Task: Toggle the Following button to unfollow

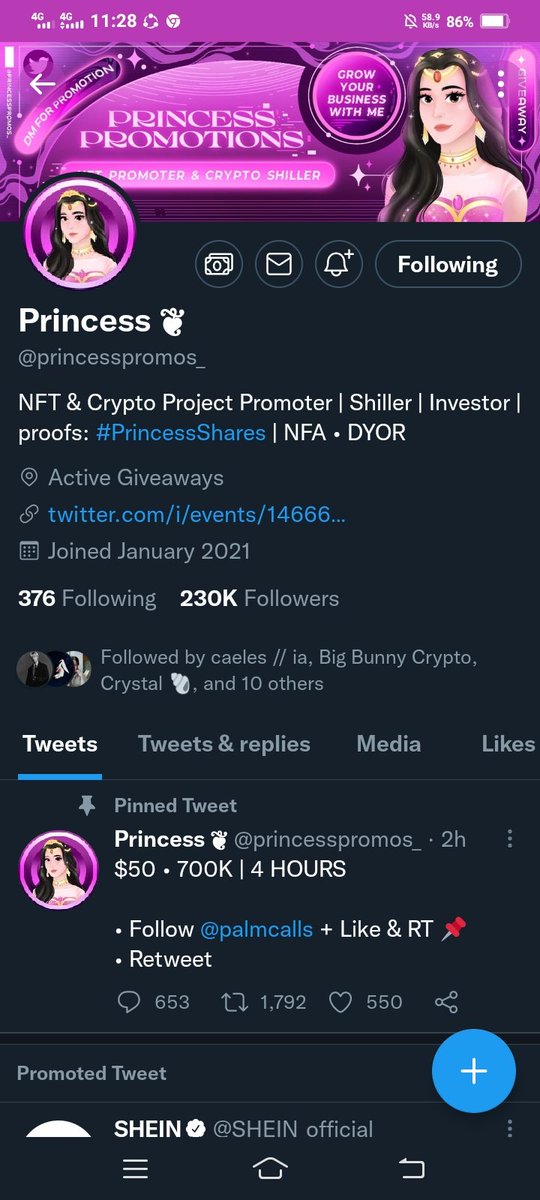Action: 448,264
